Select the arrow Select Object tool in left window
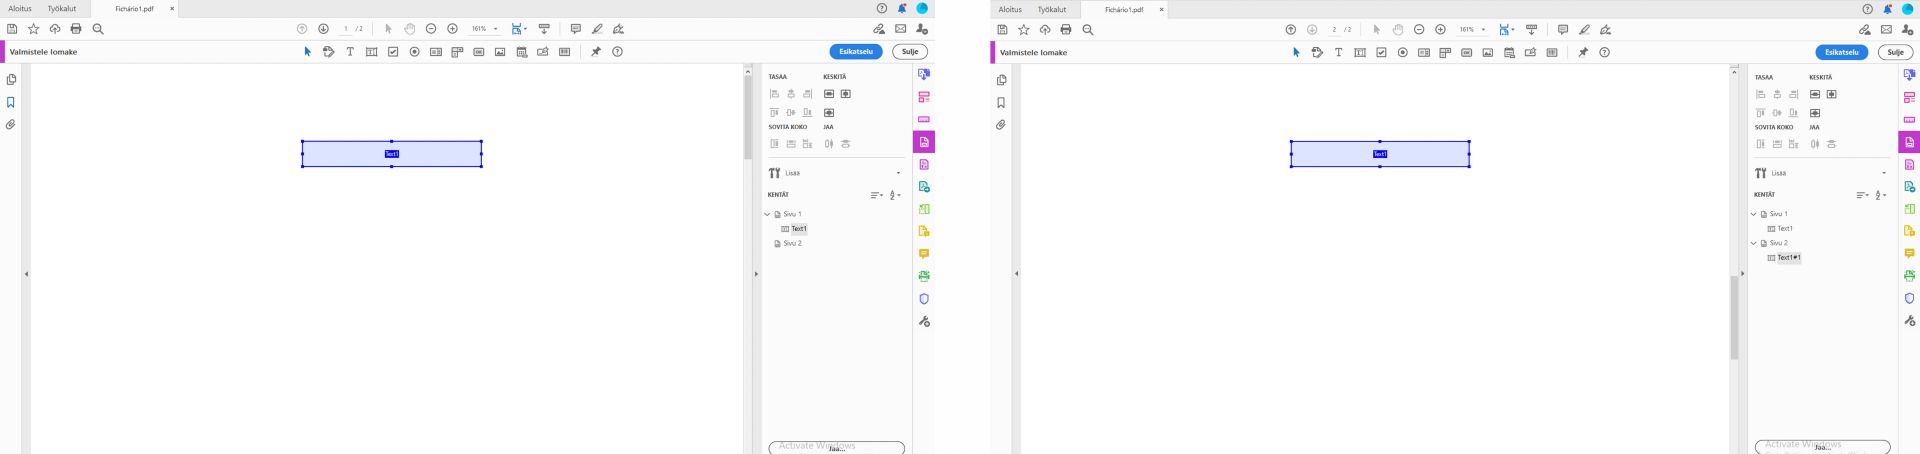 (x=307, y=52)
